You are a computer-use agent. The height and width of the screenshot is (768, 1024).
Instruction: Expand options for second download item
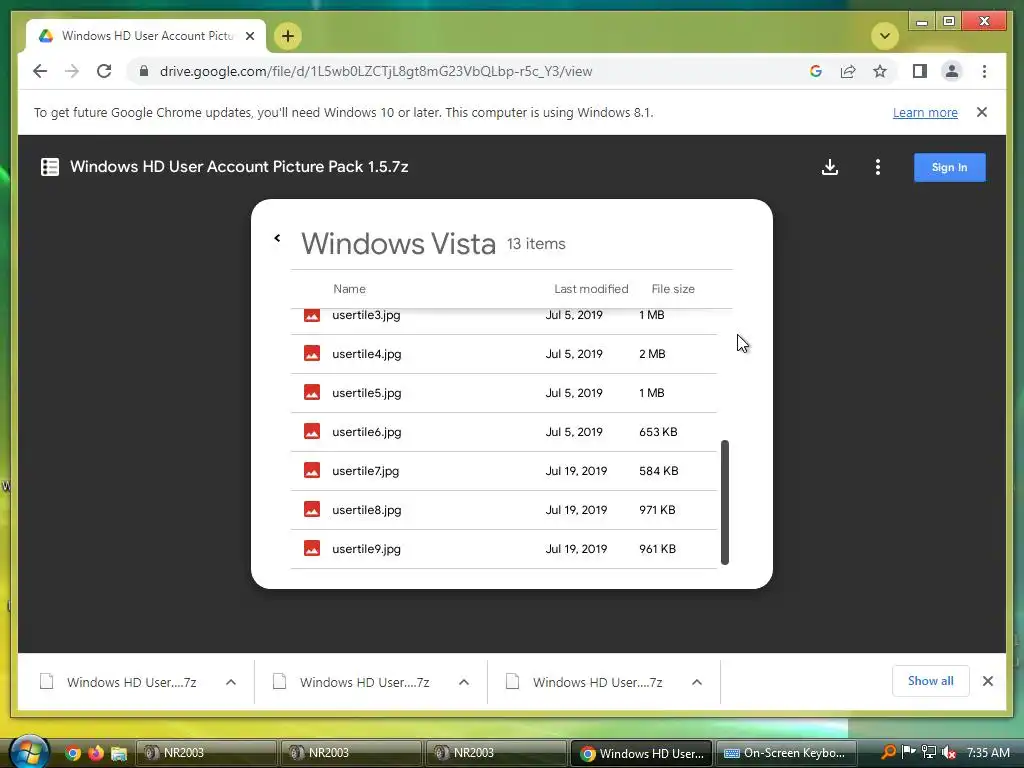pos(464,682)
